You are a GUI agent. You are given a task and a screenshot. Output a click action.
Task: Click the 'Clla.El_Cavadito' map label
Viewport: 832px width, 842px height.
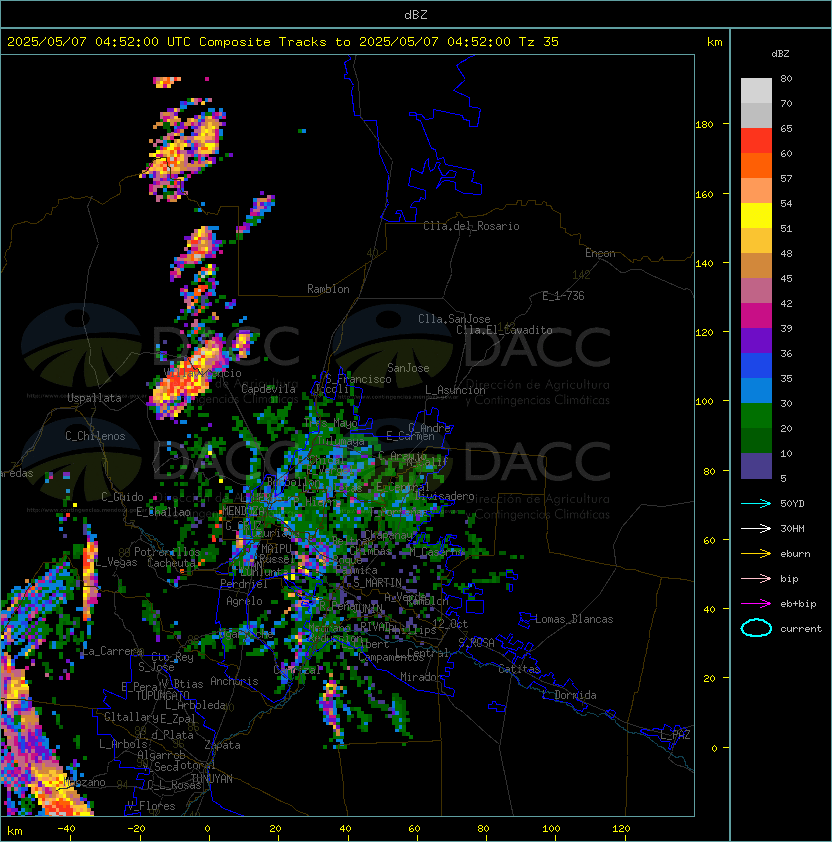[504, 330]
